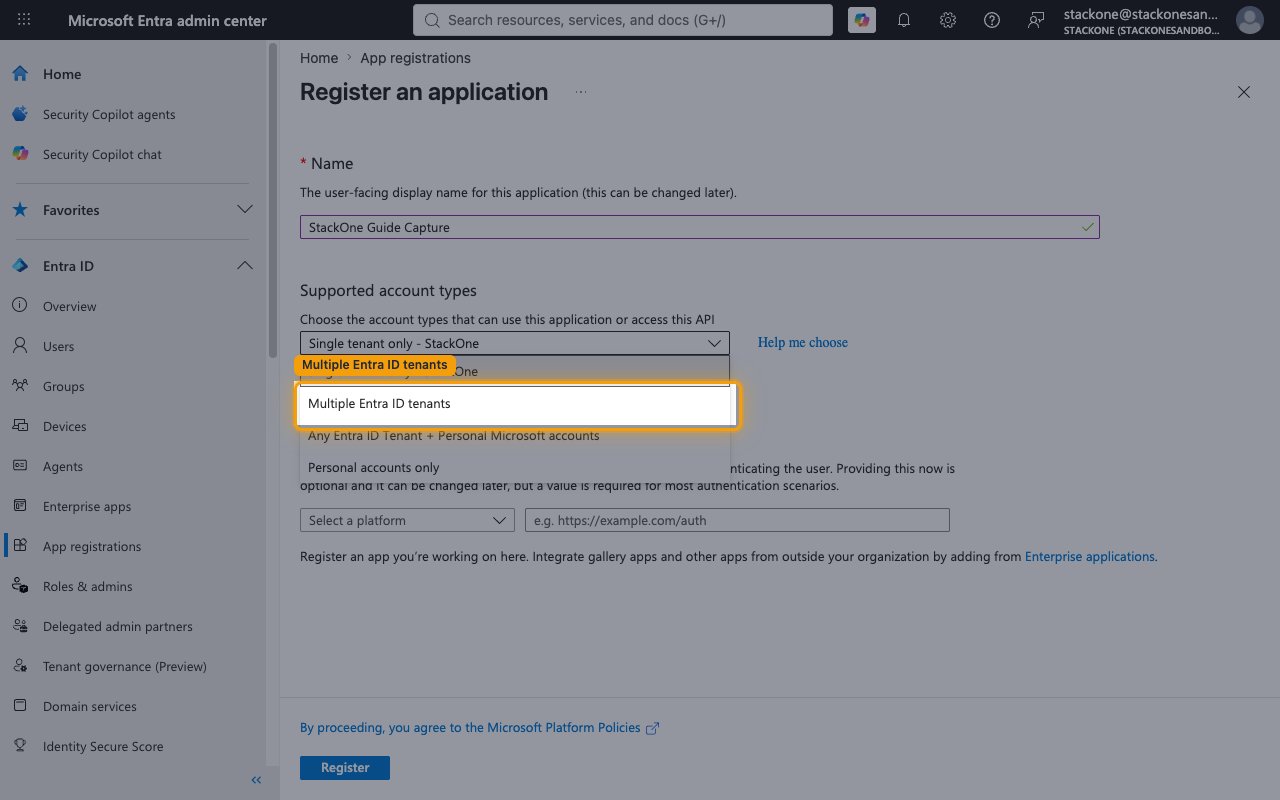Open Enterprise apps in the sidebar
Viewport: 1280px width, 800px height.
click(x=87, y=507)
